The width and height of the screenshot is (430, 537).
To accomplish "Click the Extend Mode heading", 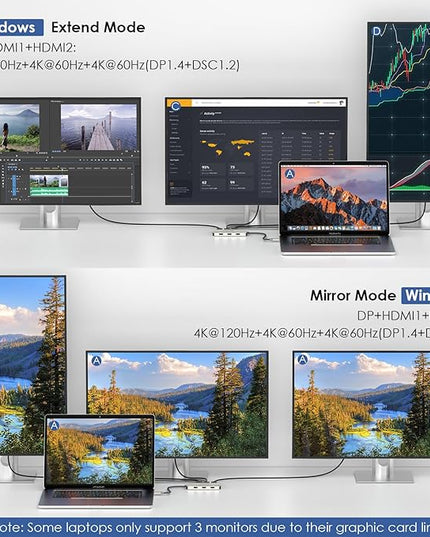I will (98, 27).
